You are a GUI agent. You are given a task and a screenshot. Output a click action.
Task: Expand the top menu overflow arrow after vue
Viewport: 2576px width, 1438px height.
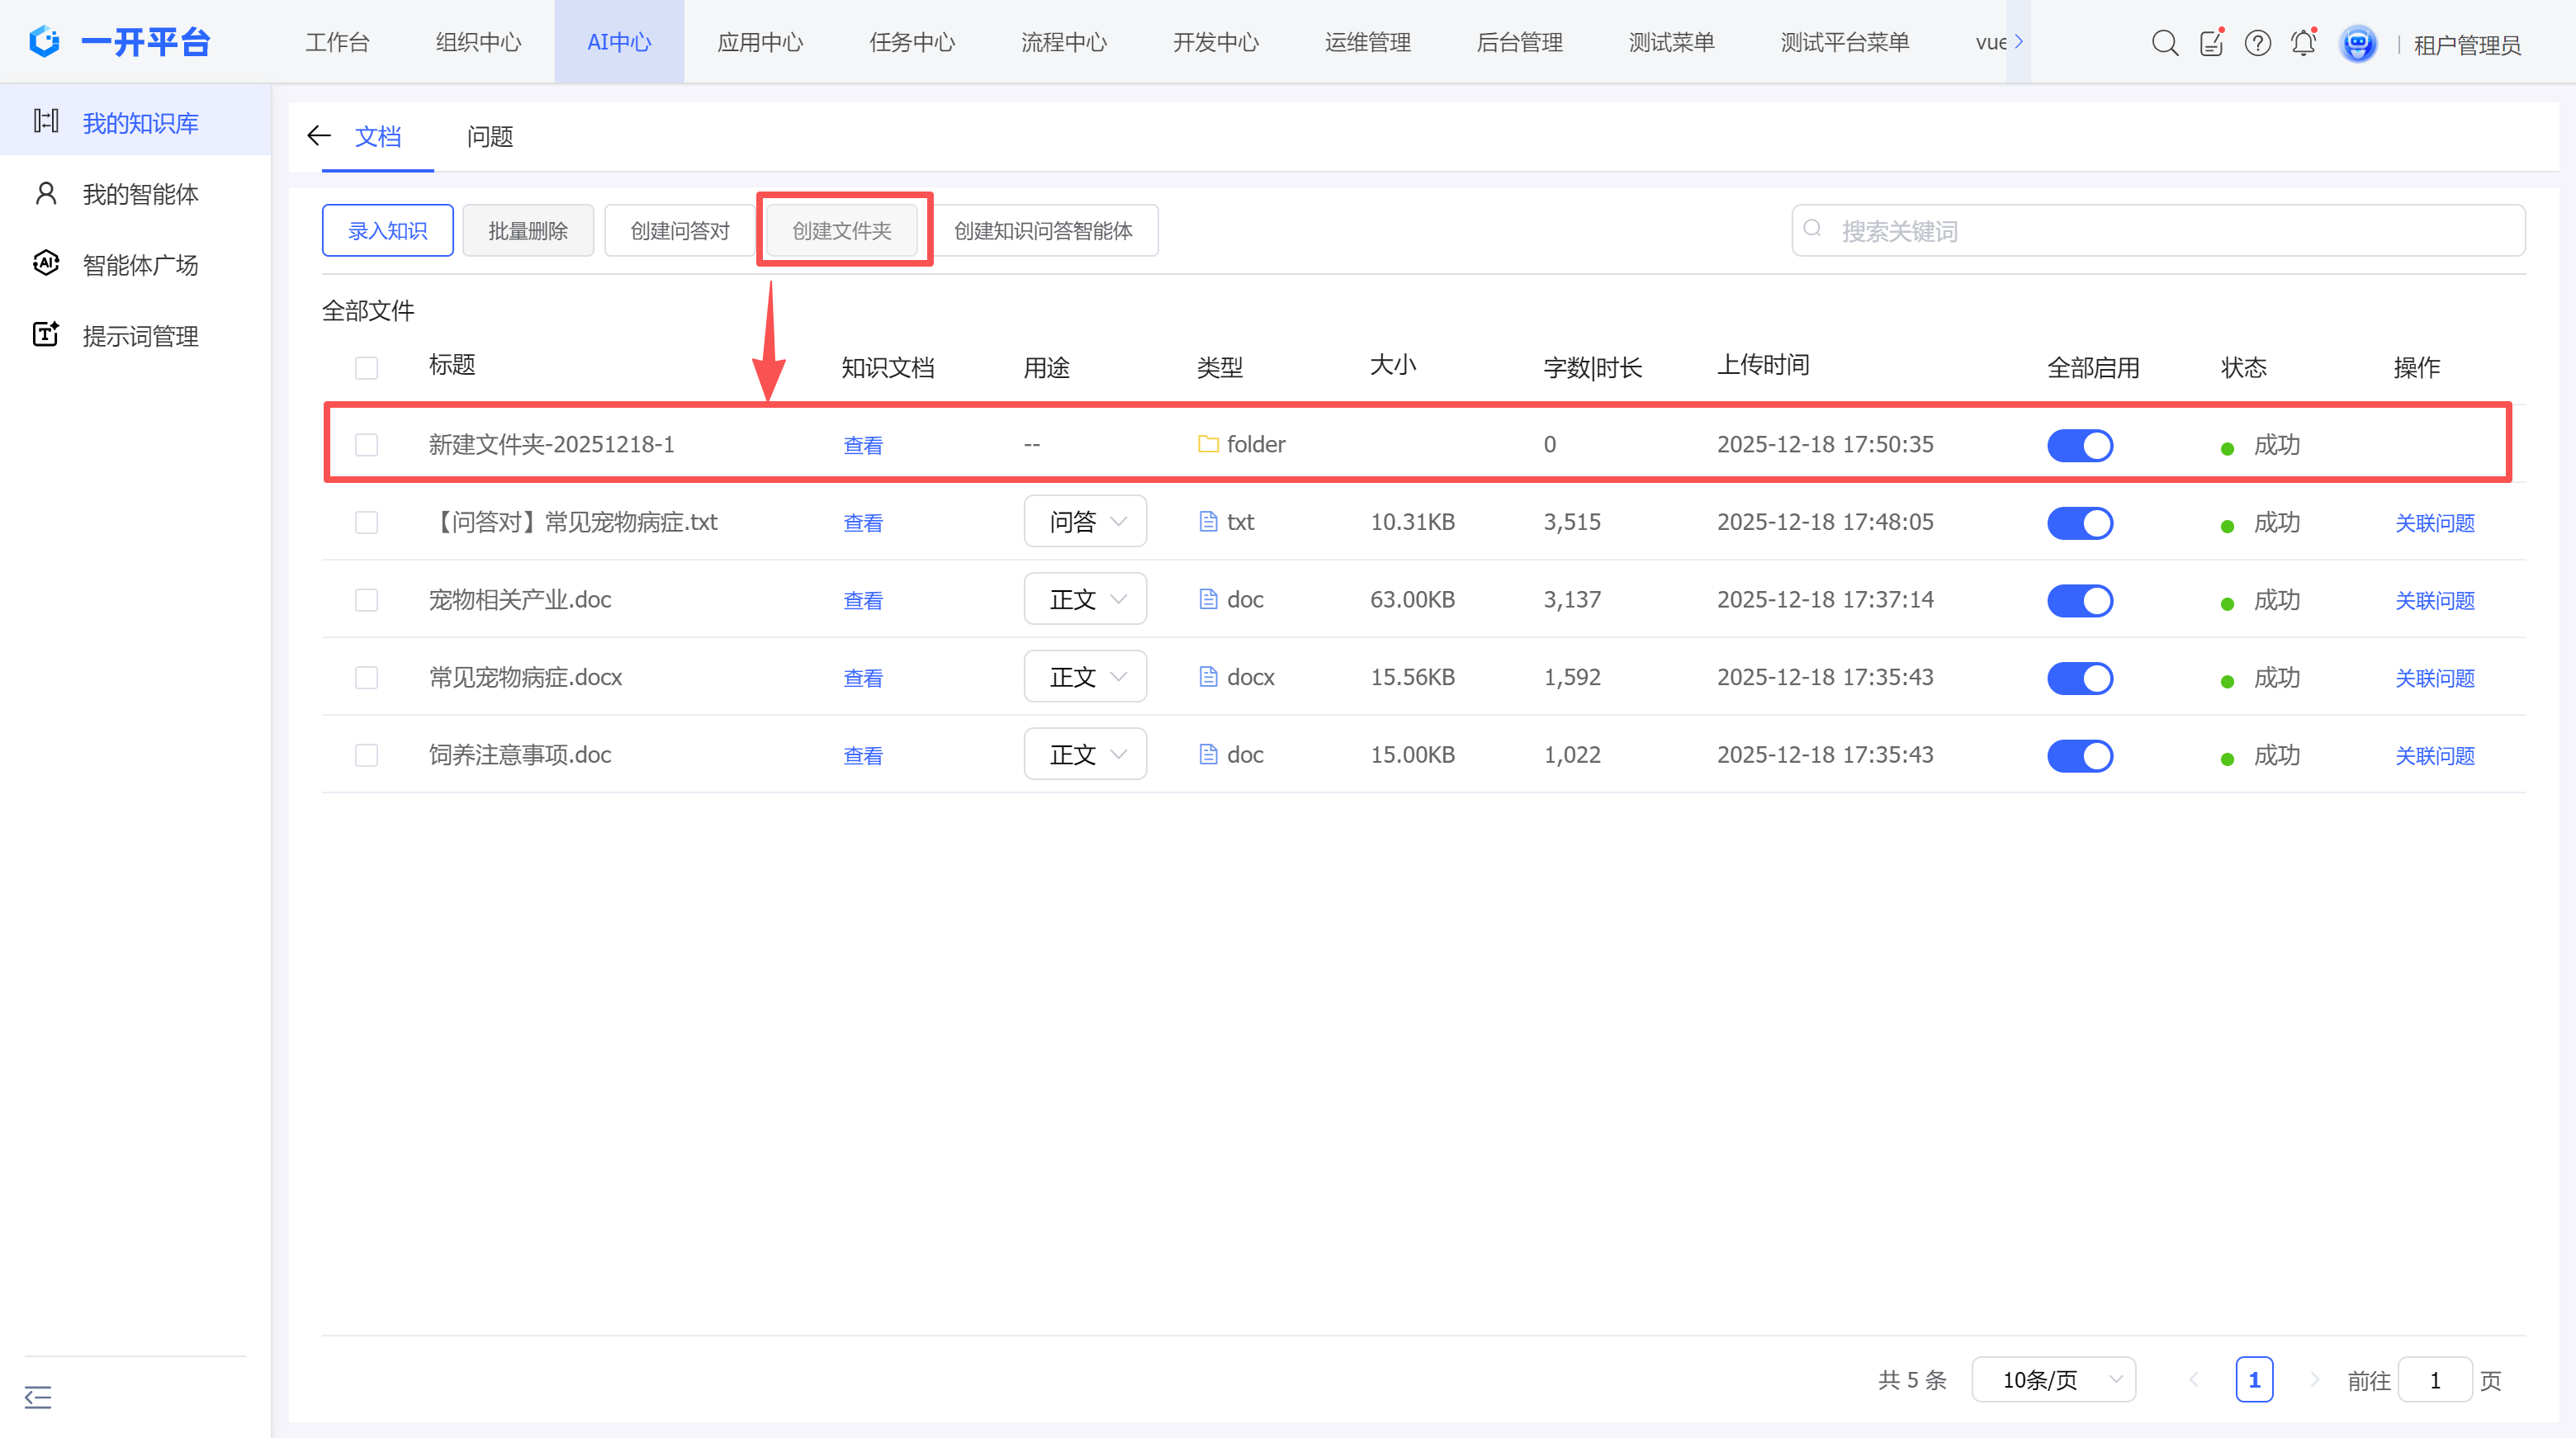2019,42
